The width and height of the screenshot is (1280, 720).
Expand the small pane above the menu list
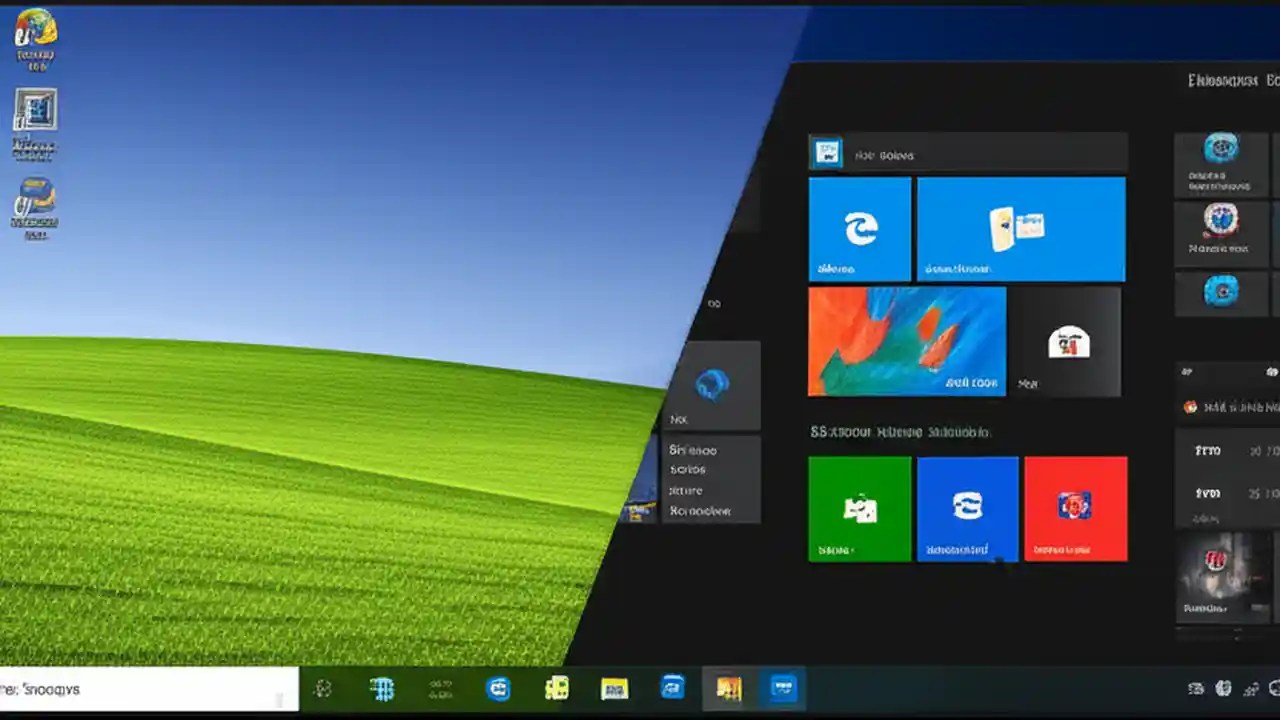pos(711,387)
